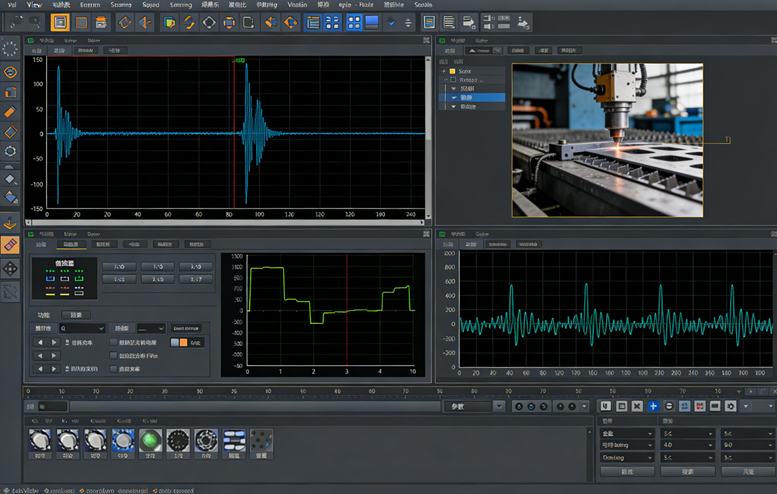Click the orange-highlighted frame icon in top toolbar
Screen dimensions: 777x494
coord(60,22)
